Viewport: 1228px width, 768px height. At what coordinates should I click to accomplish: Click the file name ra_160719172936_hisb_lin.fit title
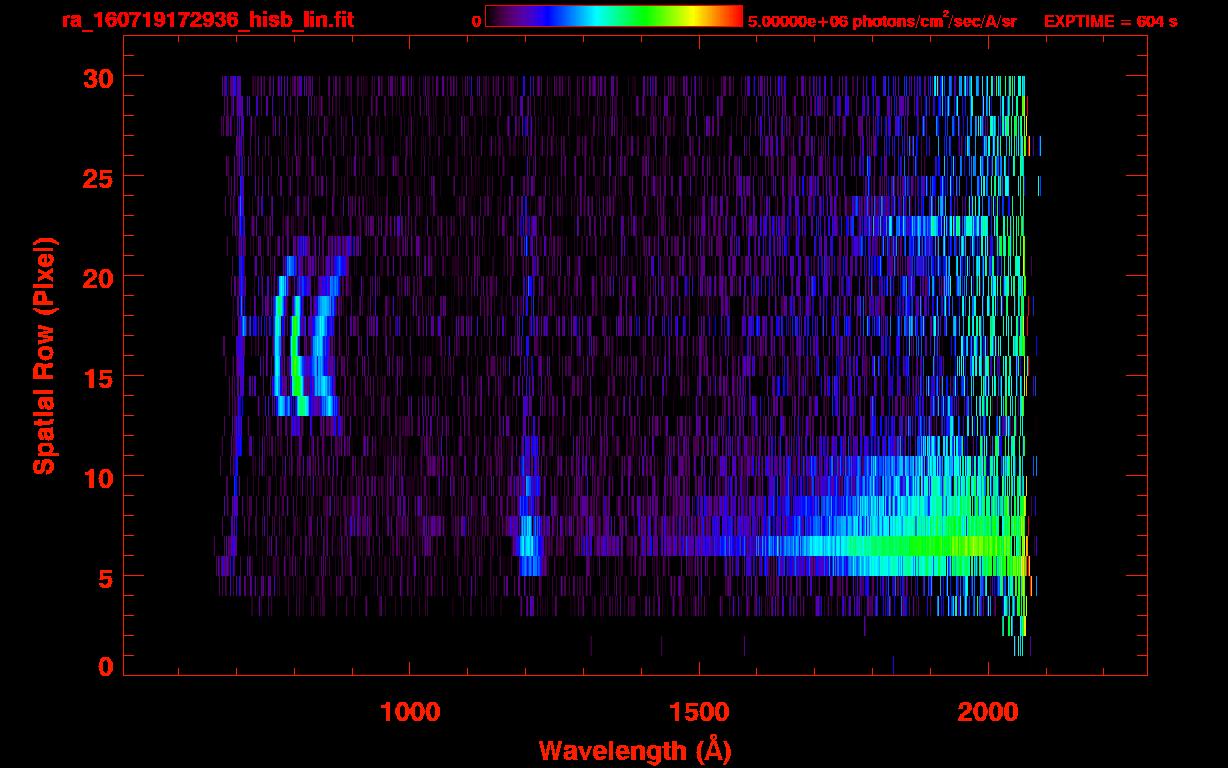207,20
